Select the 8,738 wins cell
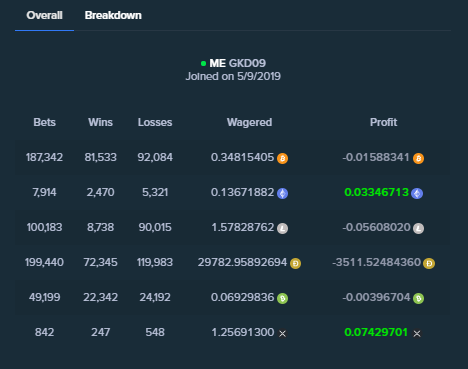 (x=100, y=227)
